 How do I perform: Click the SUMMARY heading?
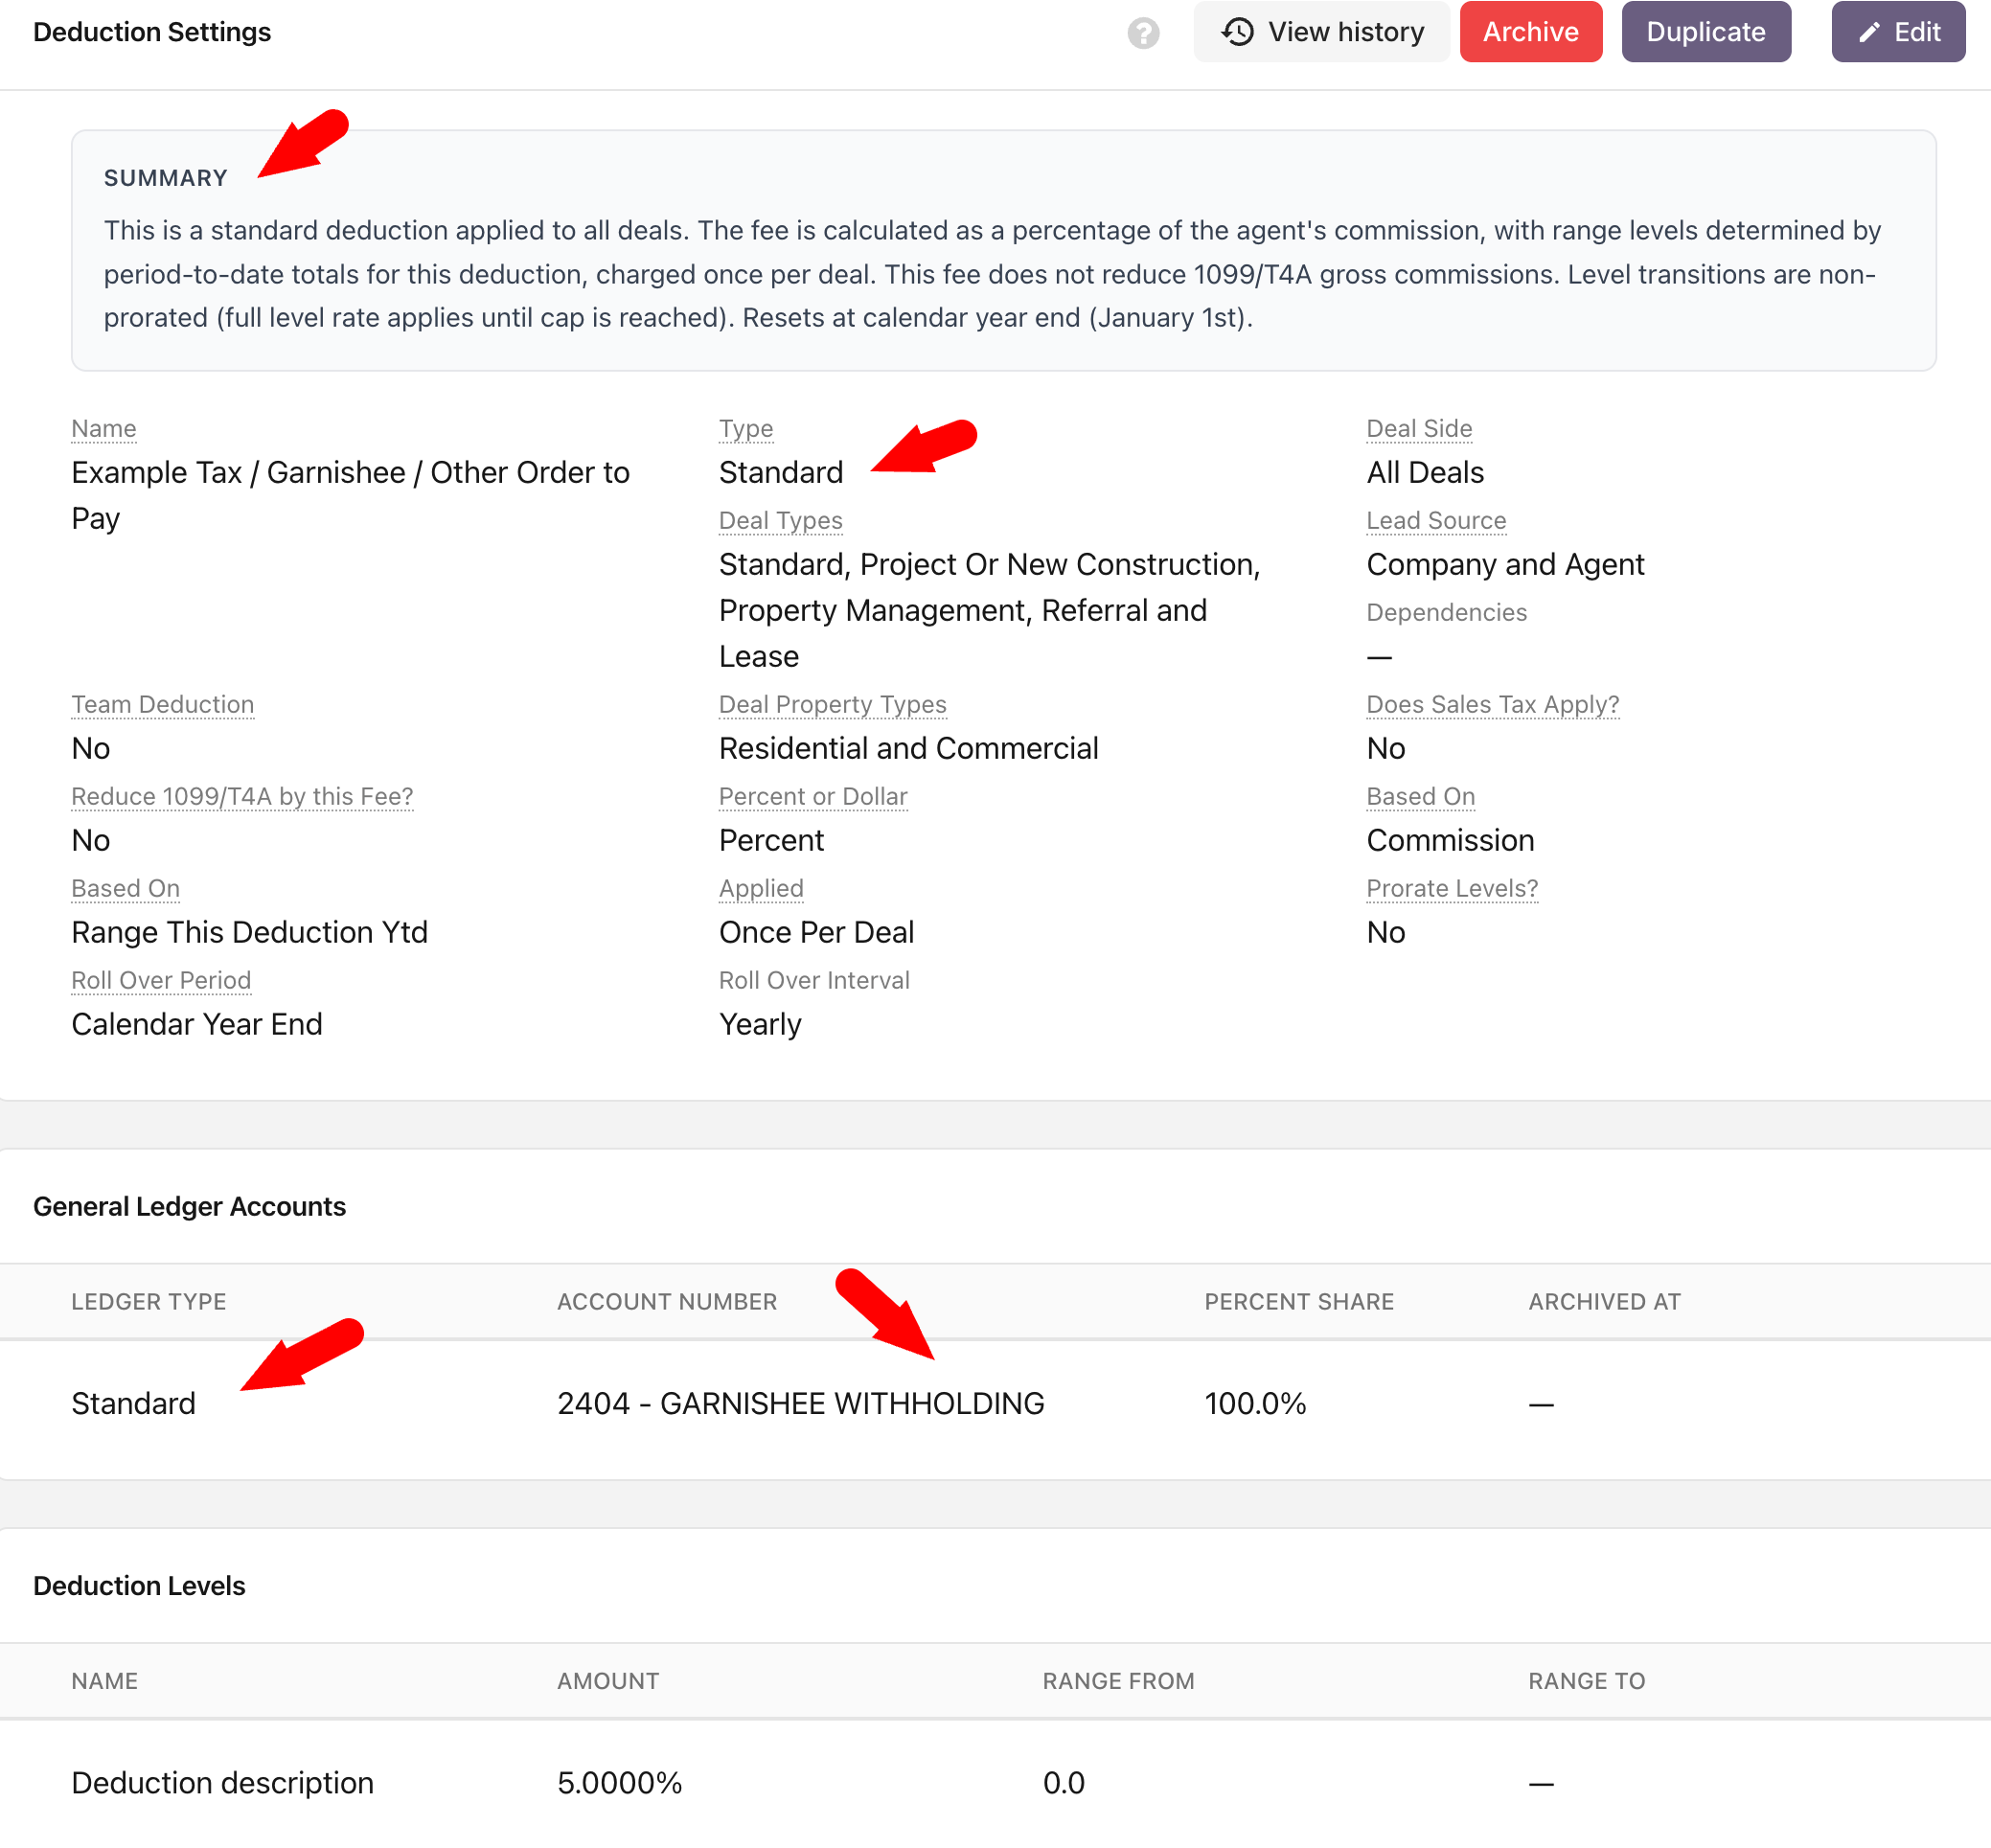[x=166, y=178]
